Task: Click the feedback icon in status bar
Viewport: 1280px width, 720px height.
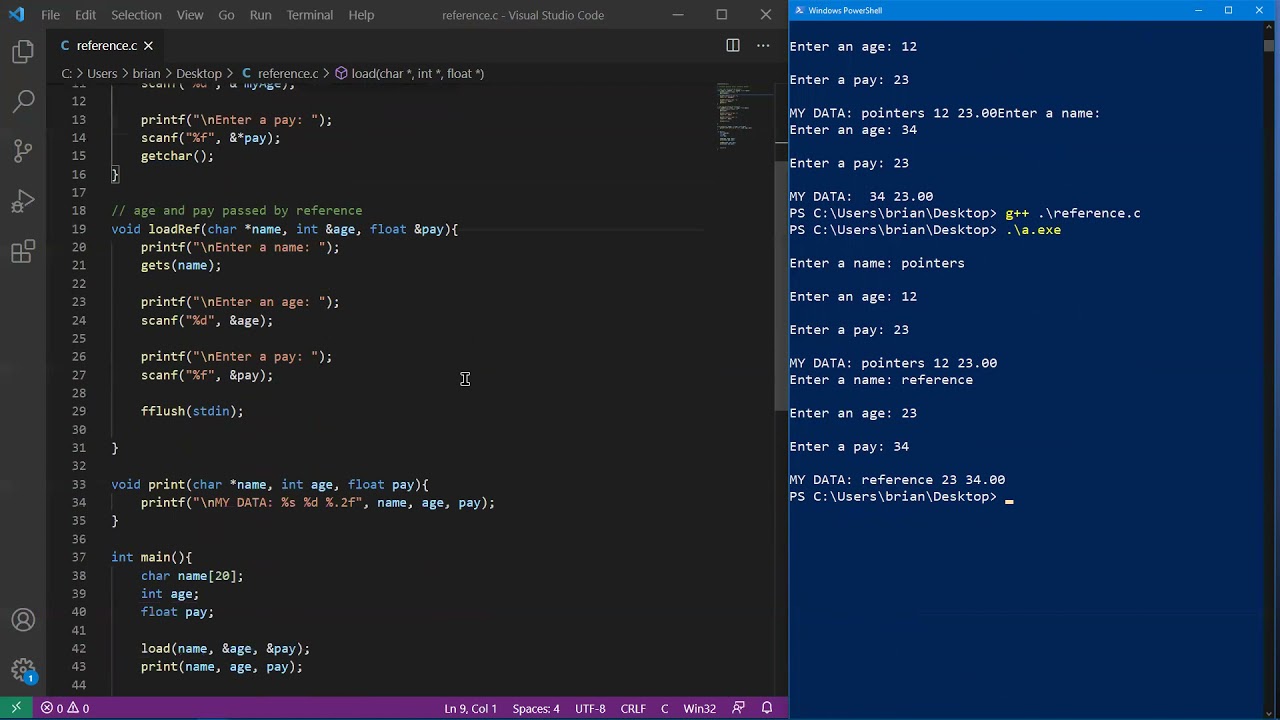Action: pyautogui.click(x=738, y=708)
